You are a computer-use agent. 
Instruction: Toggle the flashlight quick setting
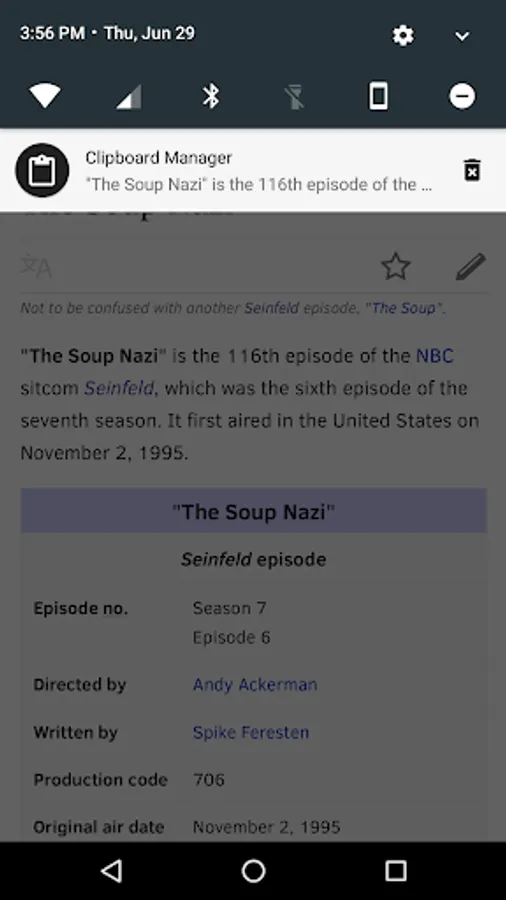(x=294, y=96)
